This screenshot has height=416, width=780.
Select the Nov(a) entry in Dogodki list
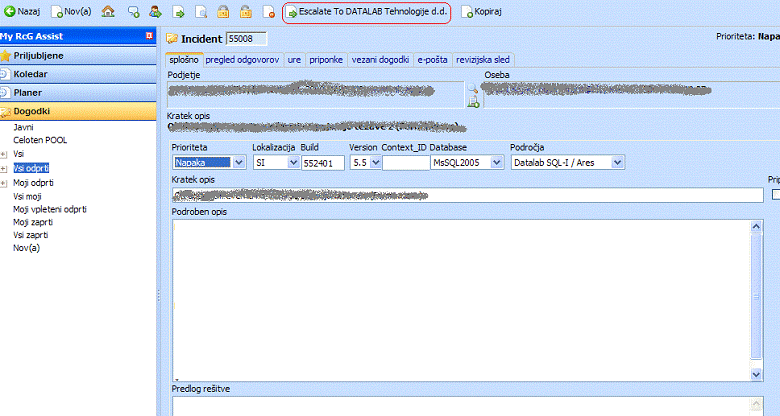[x=26, y=248]
